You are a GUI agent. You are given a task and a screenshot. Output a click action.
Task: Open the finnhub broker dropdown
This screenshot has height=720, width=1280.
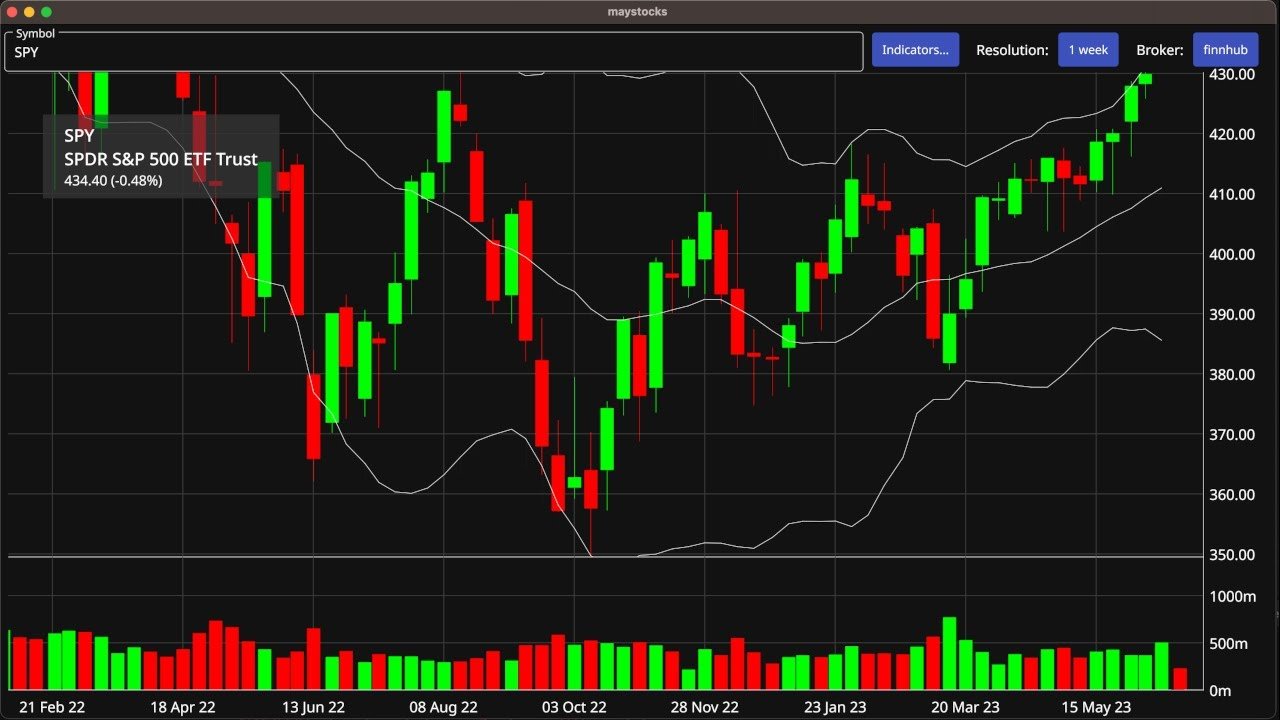pyautogui.click(x=1225, y=50)
